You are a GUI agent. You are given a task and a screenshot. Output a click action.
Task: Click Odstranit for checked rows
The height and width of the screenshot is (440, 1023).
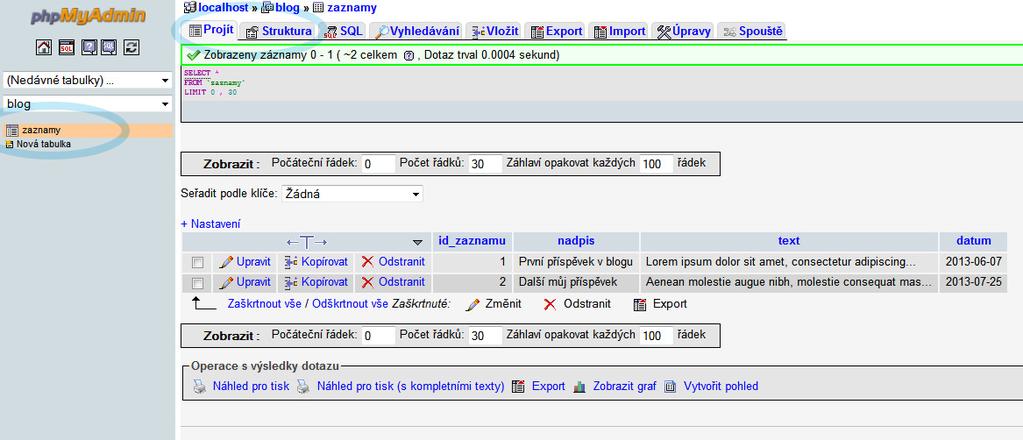tap(587, 304)
